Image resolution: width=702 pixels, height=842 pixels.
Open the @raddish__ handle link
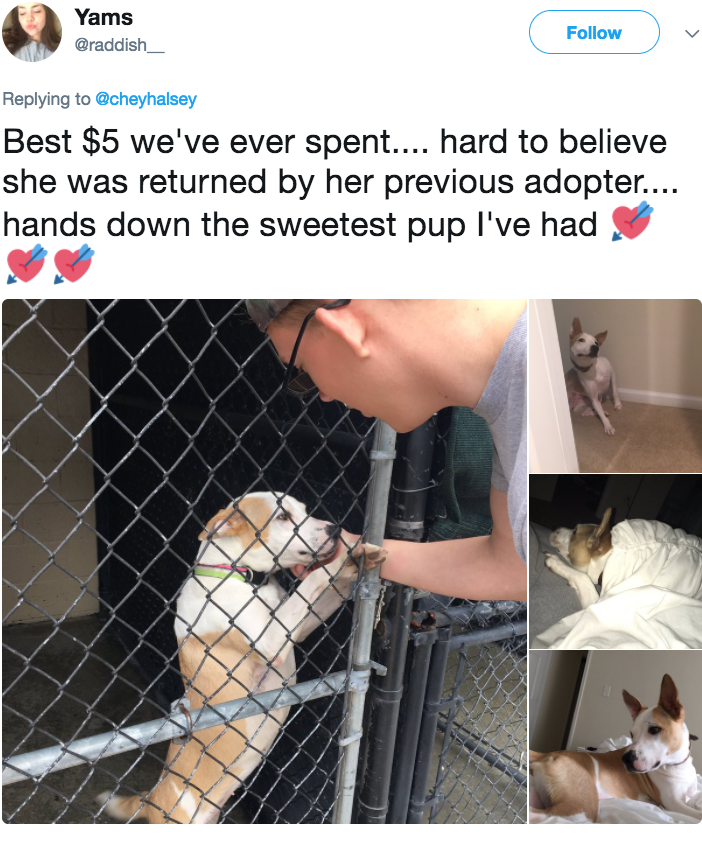coord(119,45)
